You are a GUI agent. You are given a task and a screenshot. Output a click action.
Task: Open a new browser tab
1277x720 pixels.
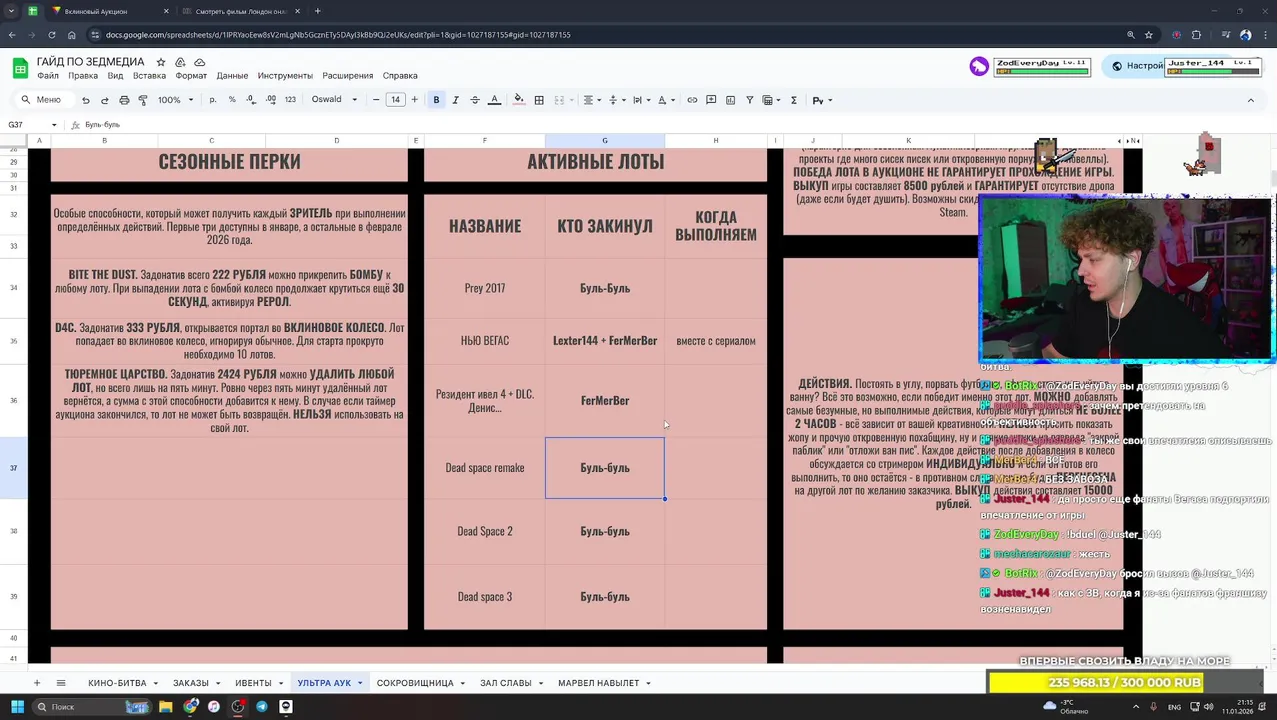click(317, 11)
